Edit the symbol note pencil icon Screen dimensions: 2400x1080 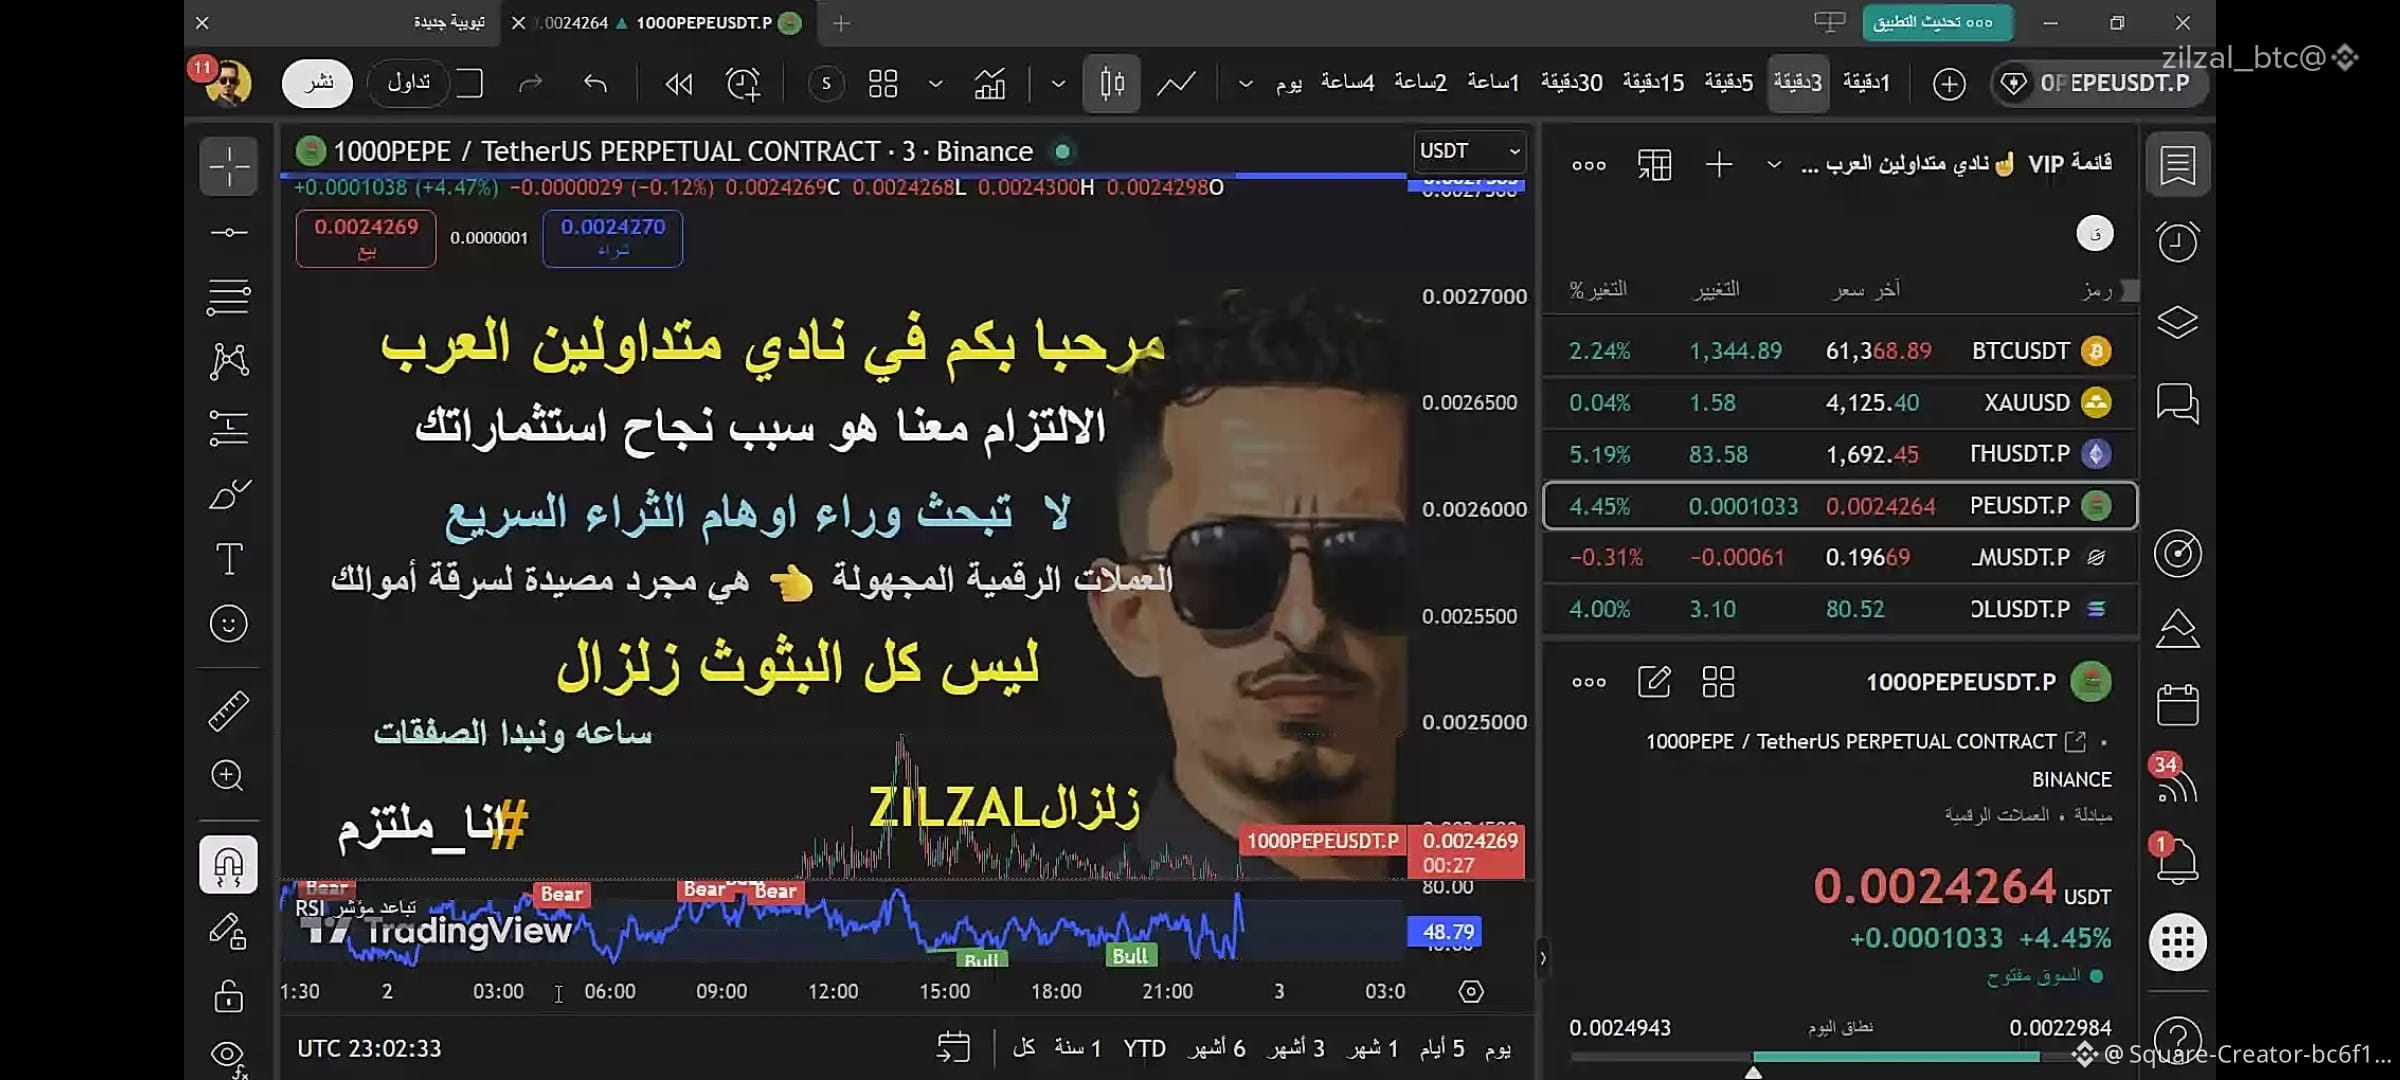(1654, 683)
